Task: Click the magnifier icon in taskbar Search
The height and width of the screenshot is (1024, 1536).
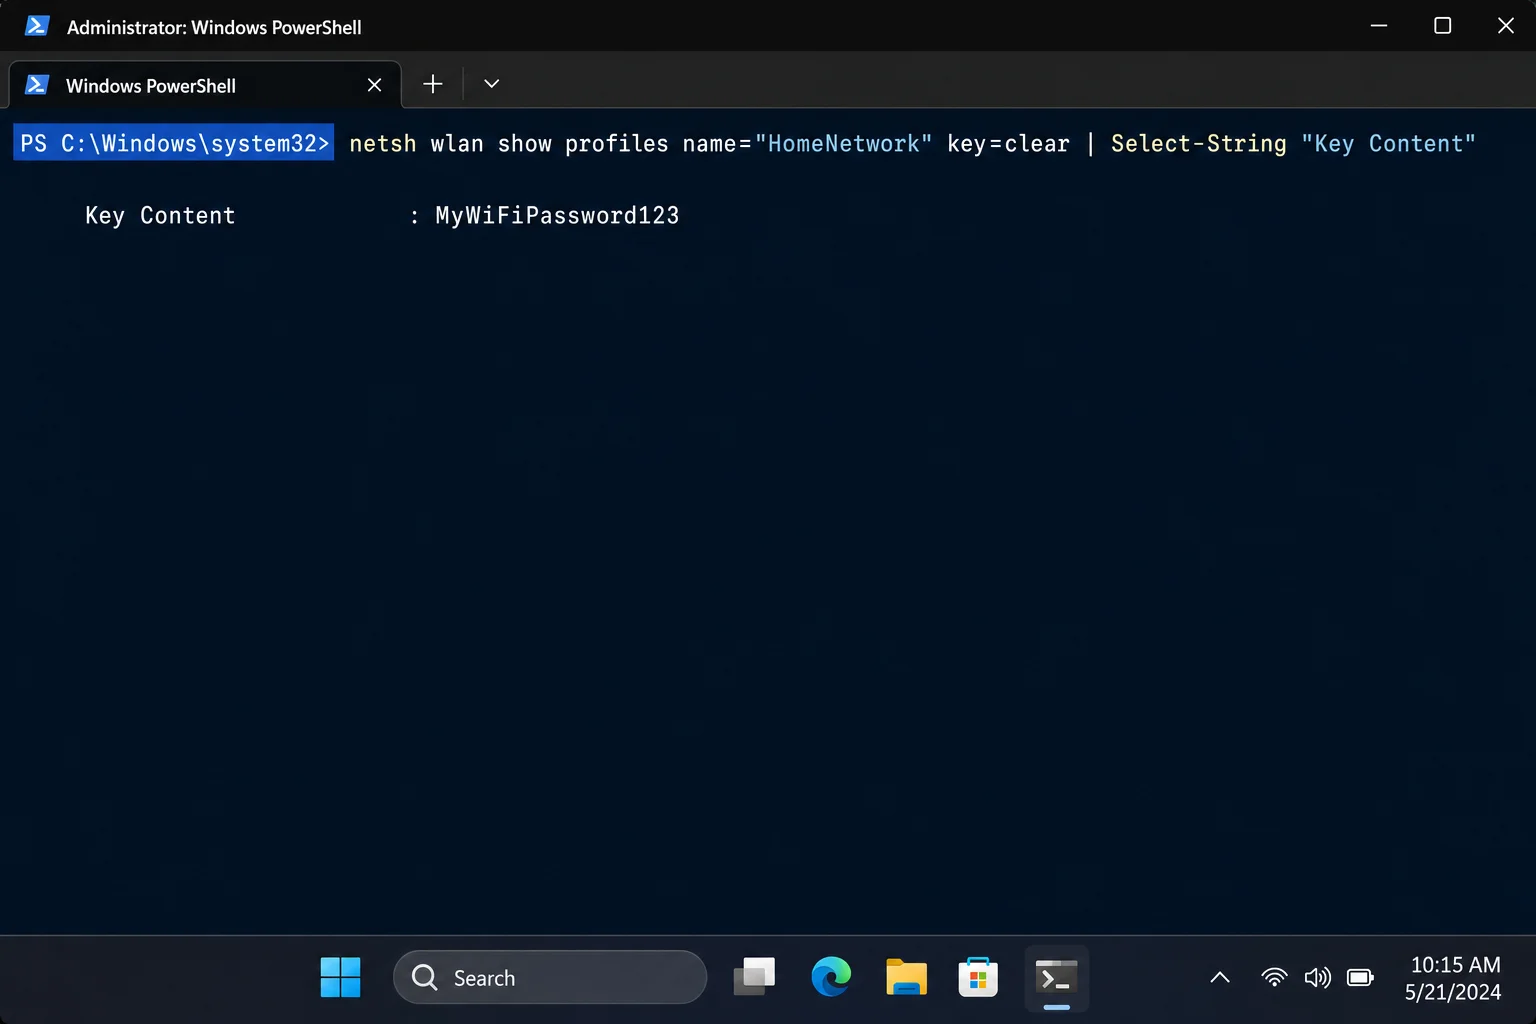Action: 425,977
